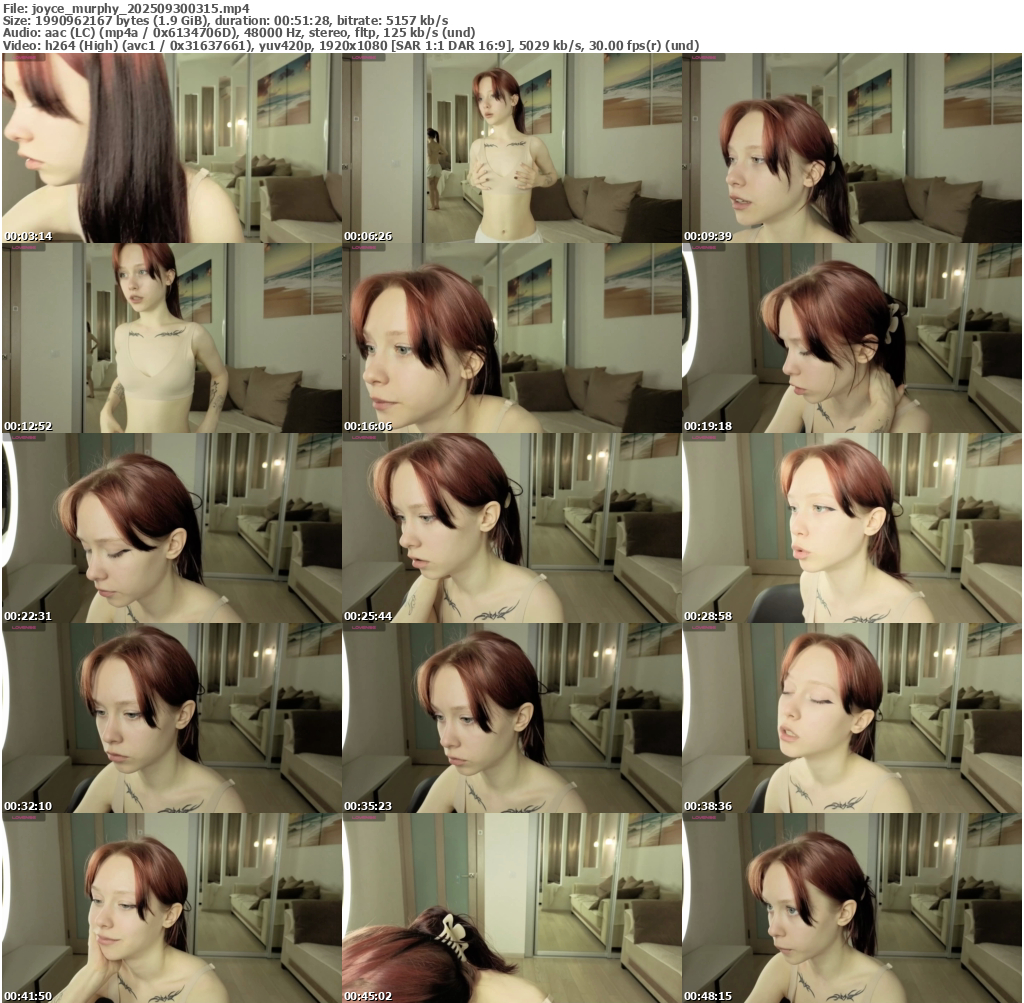
Task: Select the thumbnail frame at 00:09:39
Action: coord(852,148)
